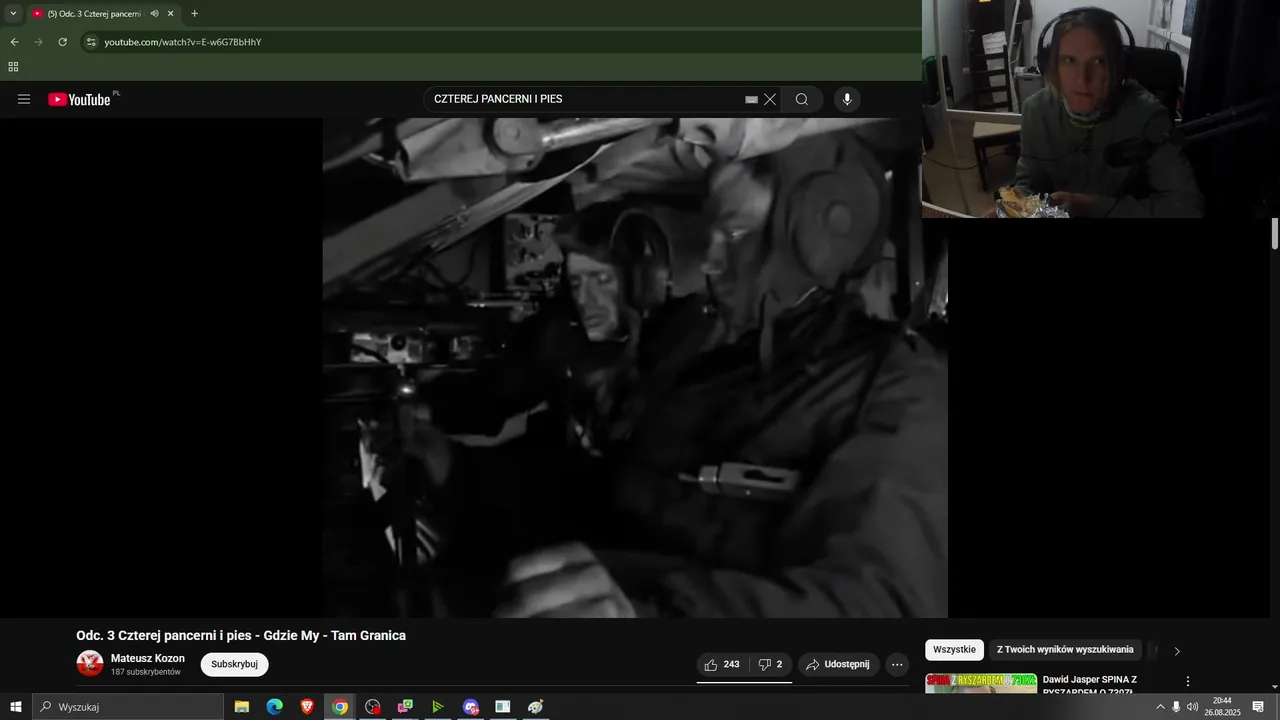The image size is (1280, 720).
Task: Click the scrollbar down arrow
Action: pos(1275,687)
